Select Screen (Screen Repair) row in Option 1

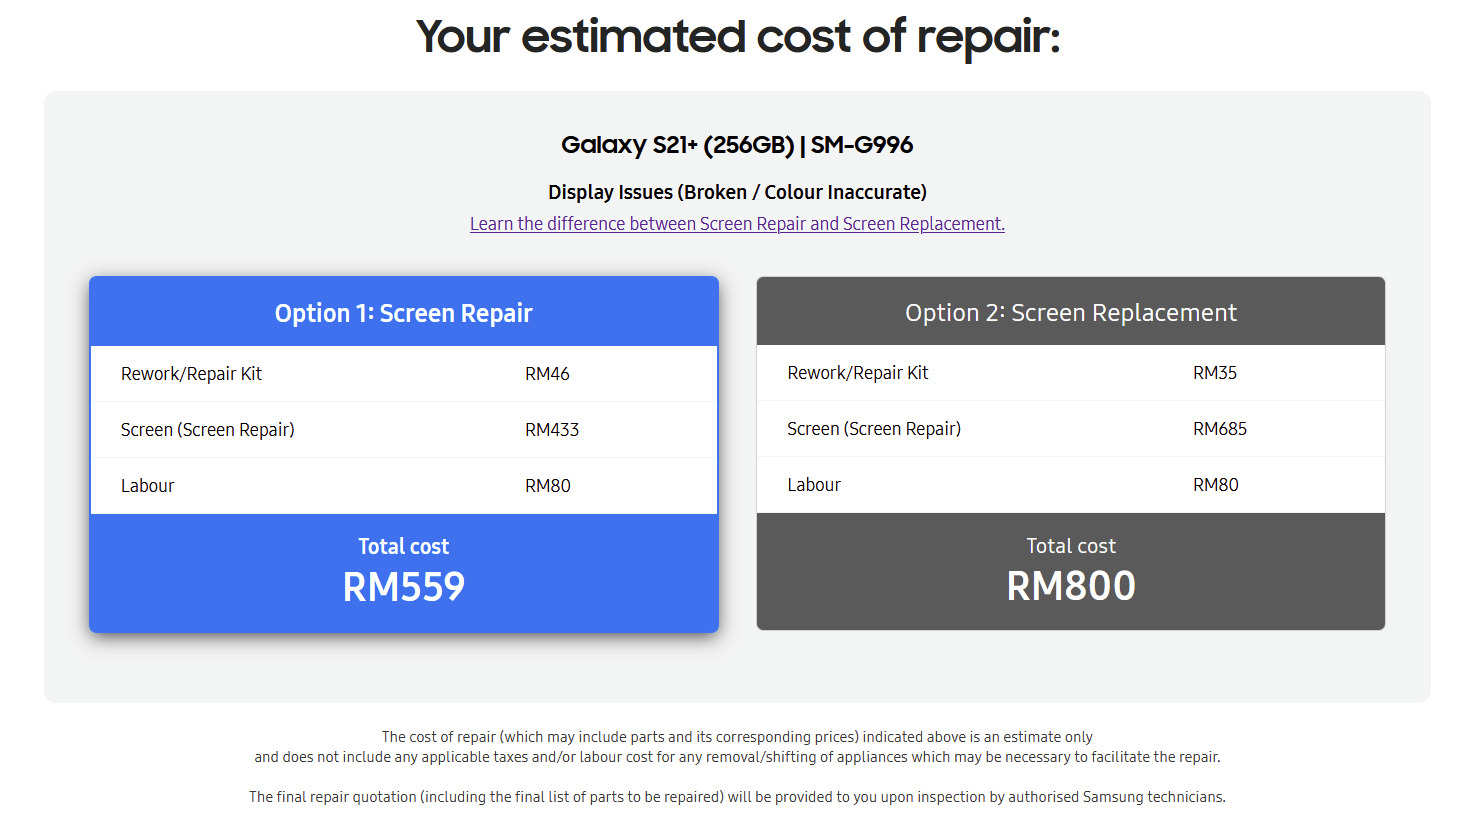click(x=404, y=430)
